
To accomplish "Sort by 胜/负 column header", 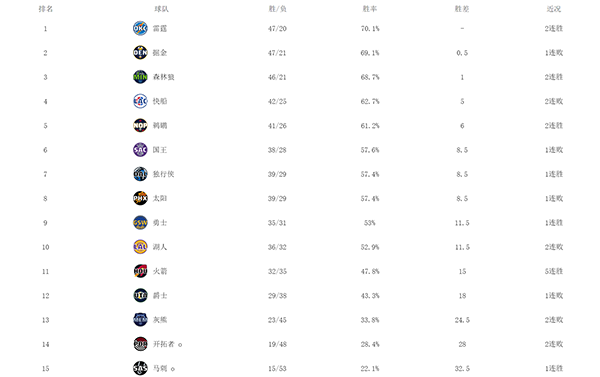I will coord(277,9).
